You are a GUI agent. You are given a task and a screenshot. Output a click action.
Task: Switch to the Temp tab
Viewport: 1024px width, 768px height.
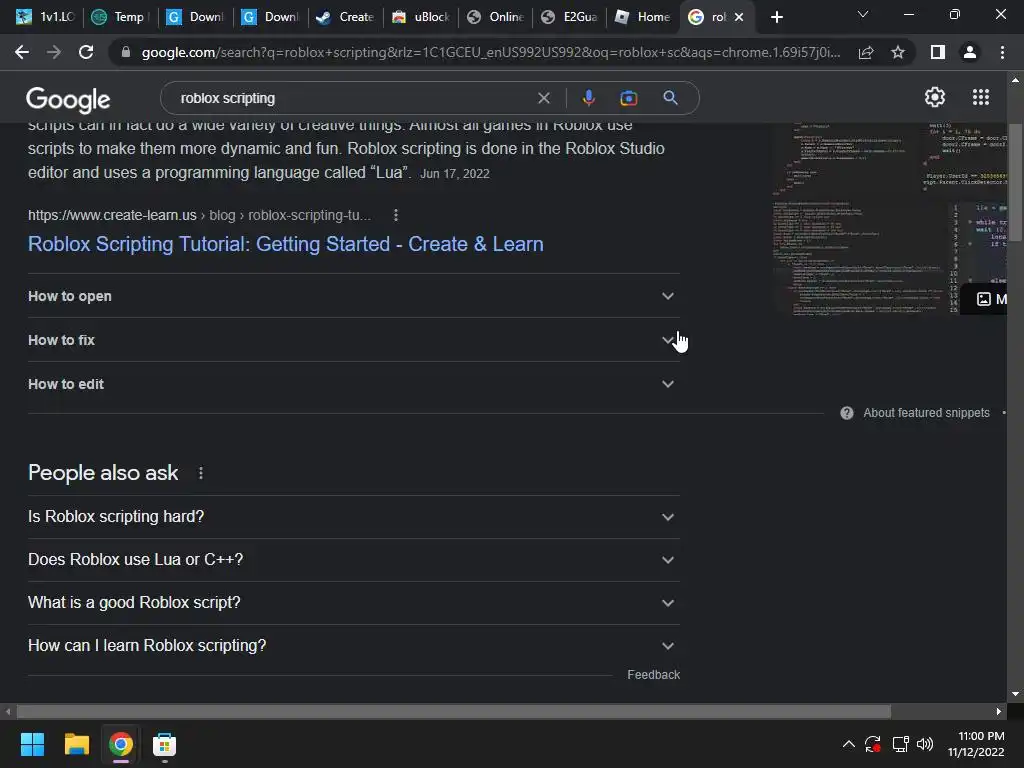120,17
